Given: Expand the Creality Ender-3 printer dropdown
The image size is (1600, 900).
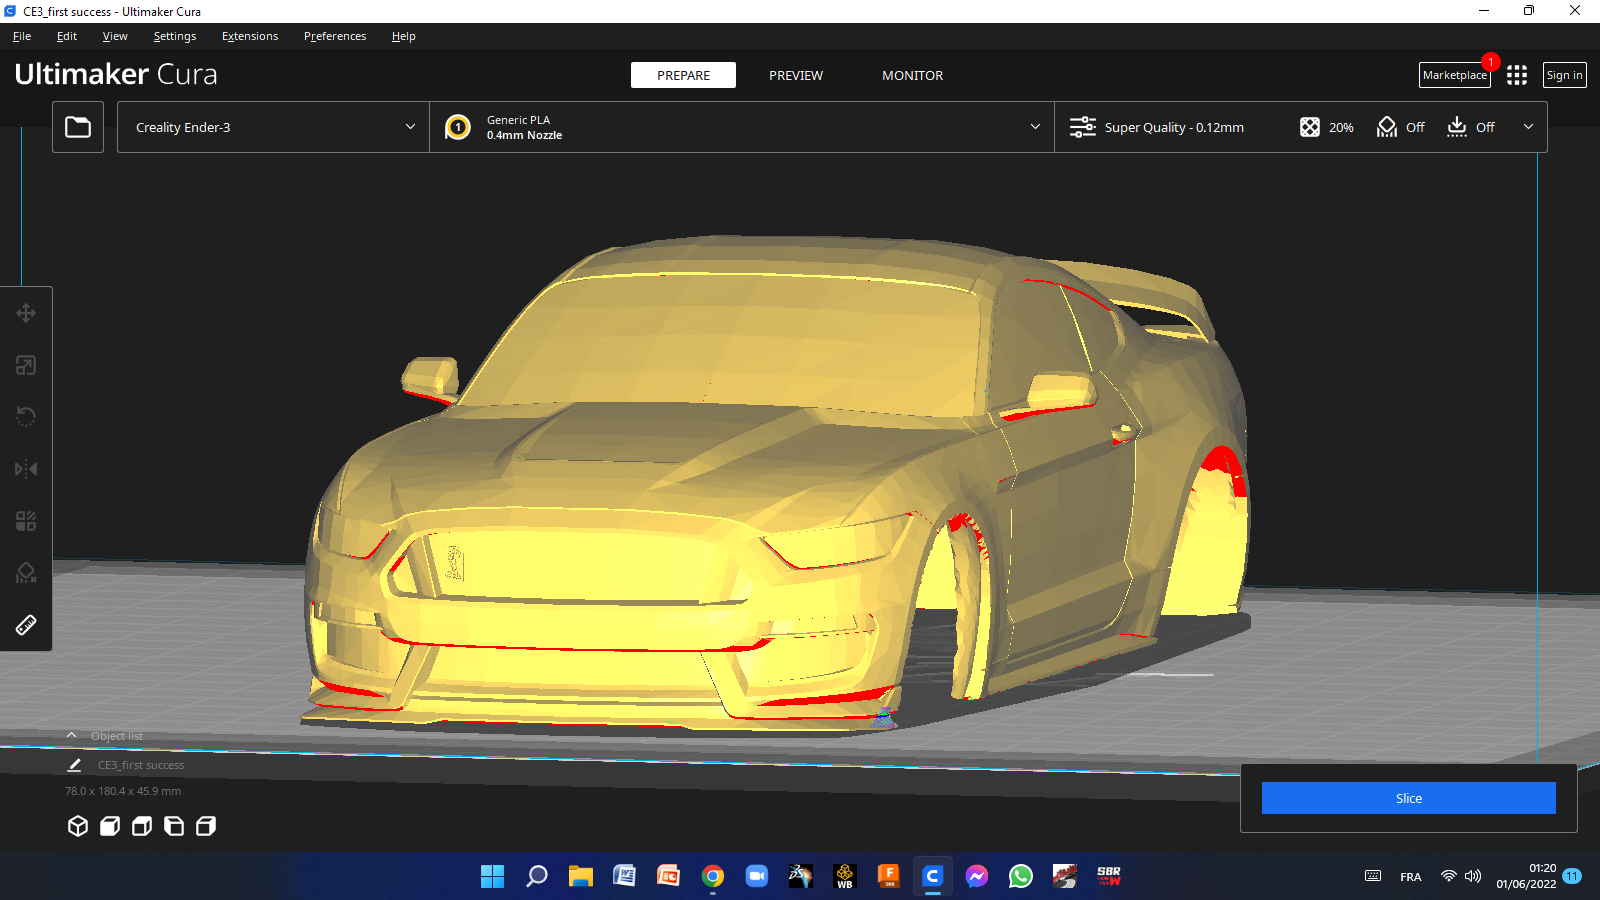Looking at the screenshot, I should (x=273, y=127).
